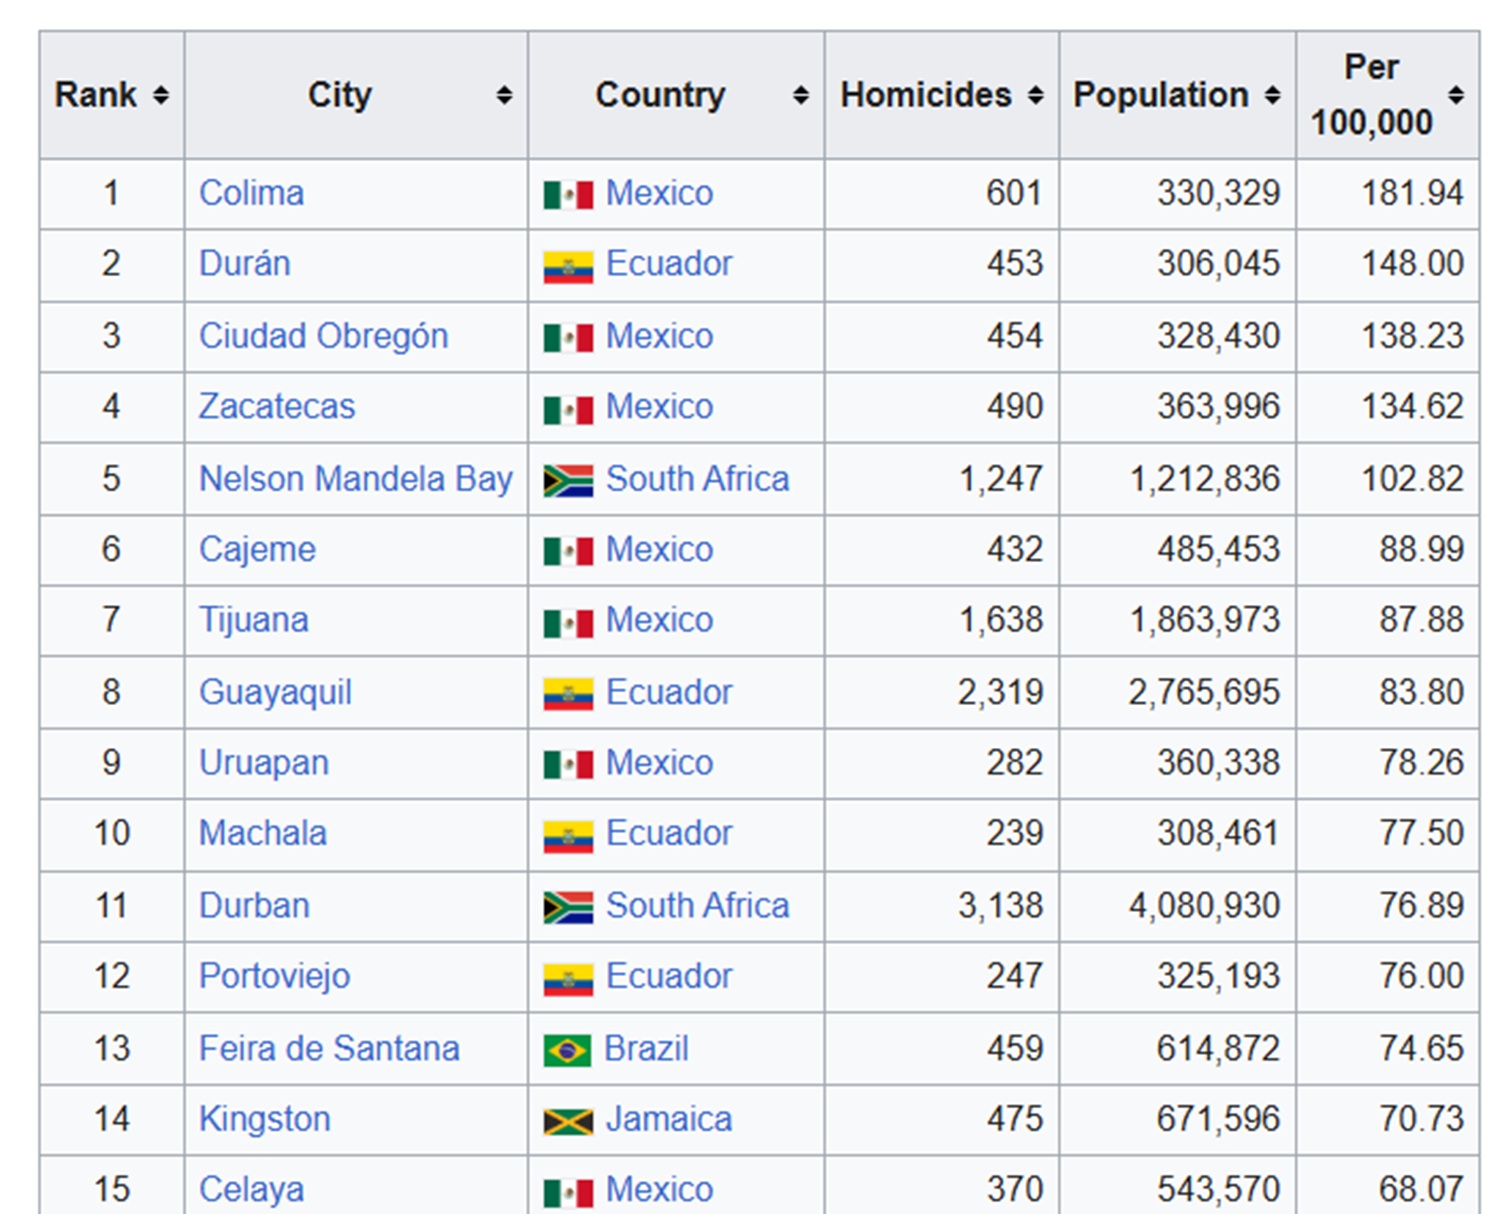This screenshot has height=1214, width=1500.
Task: Open the Brazil country link
Action: click(646, 1048)
